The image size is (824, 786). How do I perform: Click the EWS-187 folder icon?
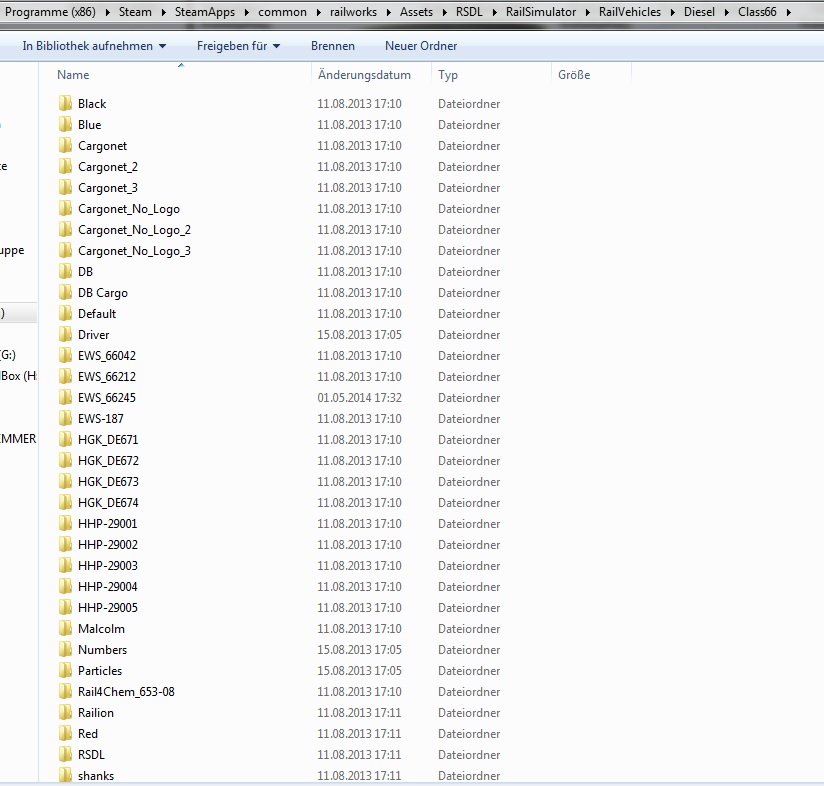pos(65,418)
